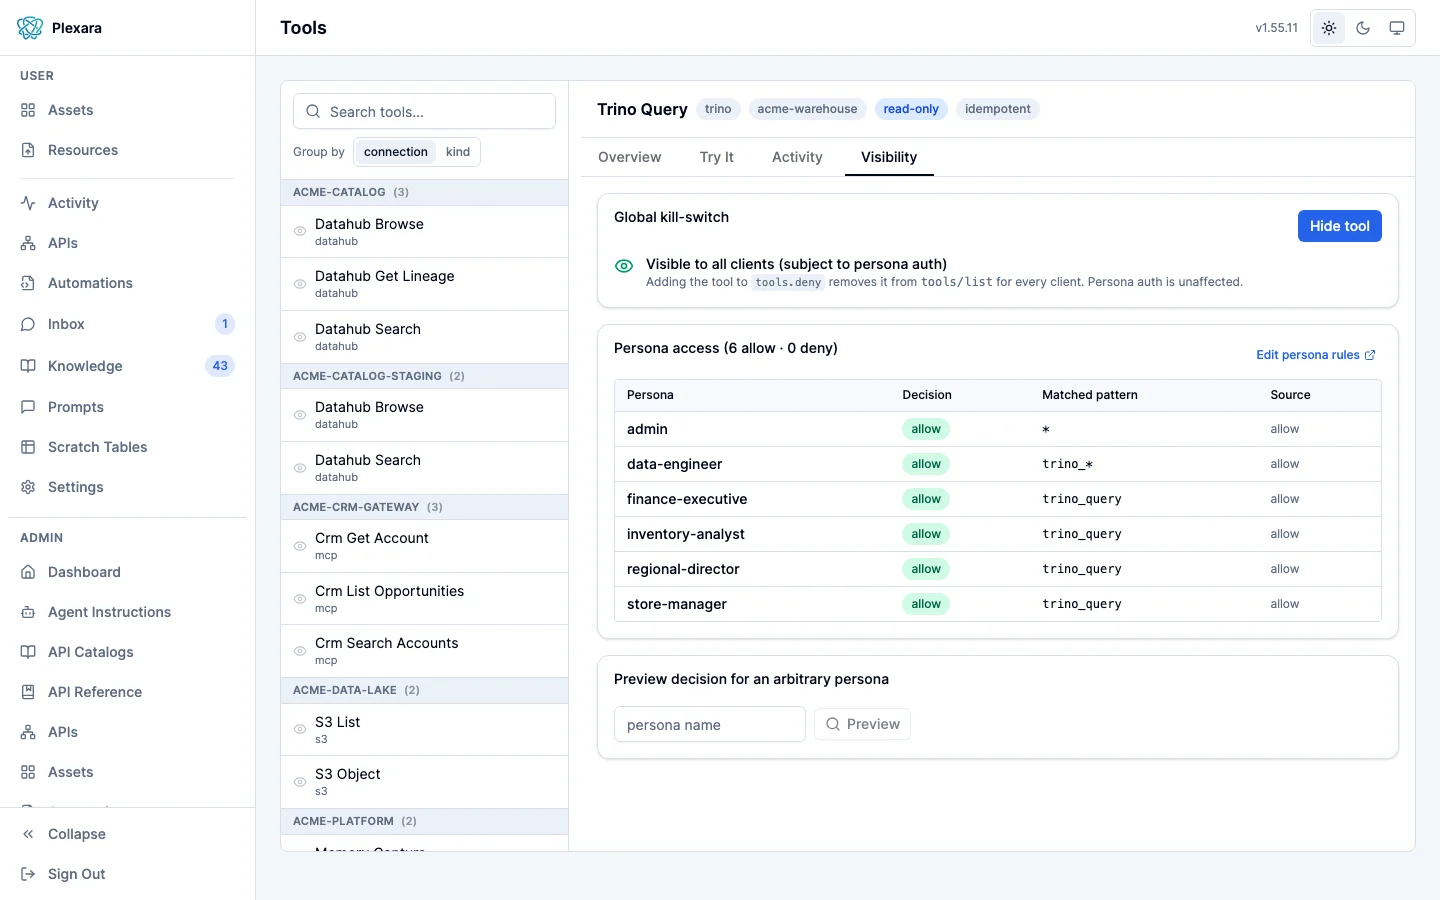Open Inbox in the sidebar

(127, 324)
